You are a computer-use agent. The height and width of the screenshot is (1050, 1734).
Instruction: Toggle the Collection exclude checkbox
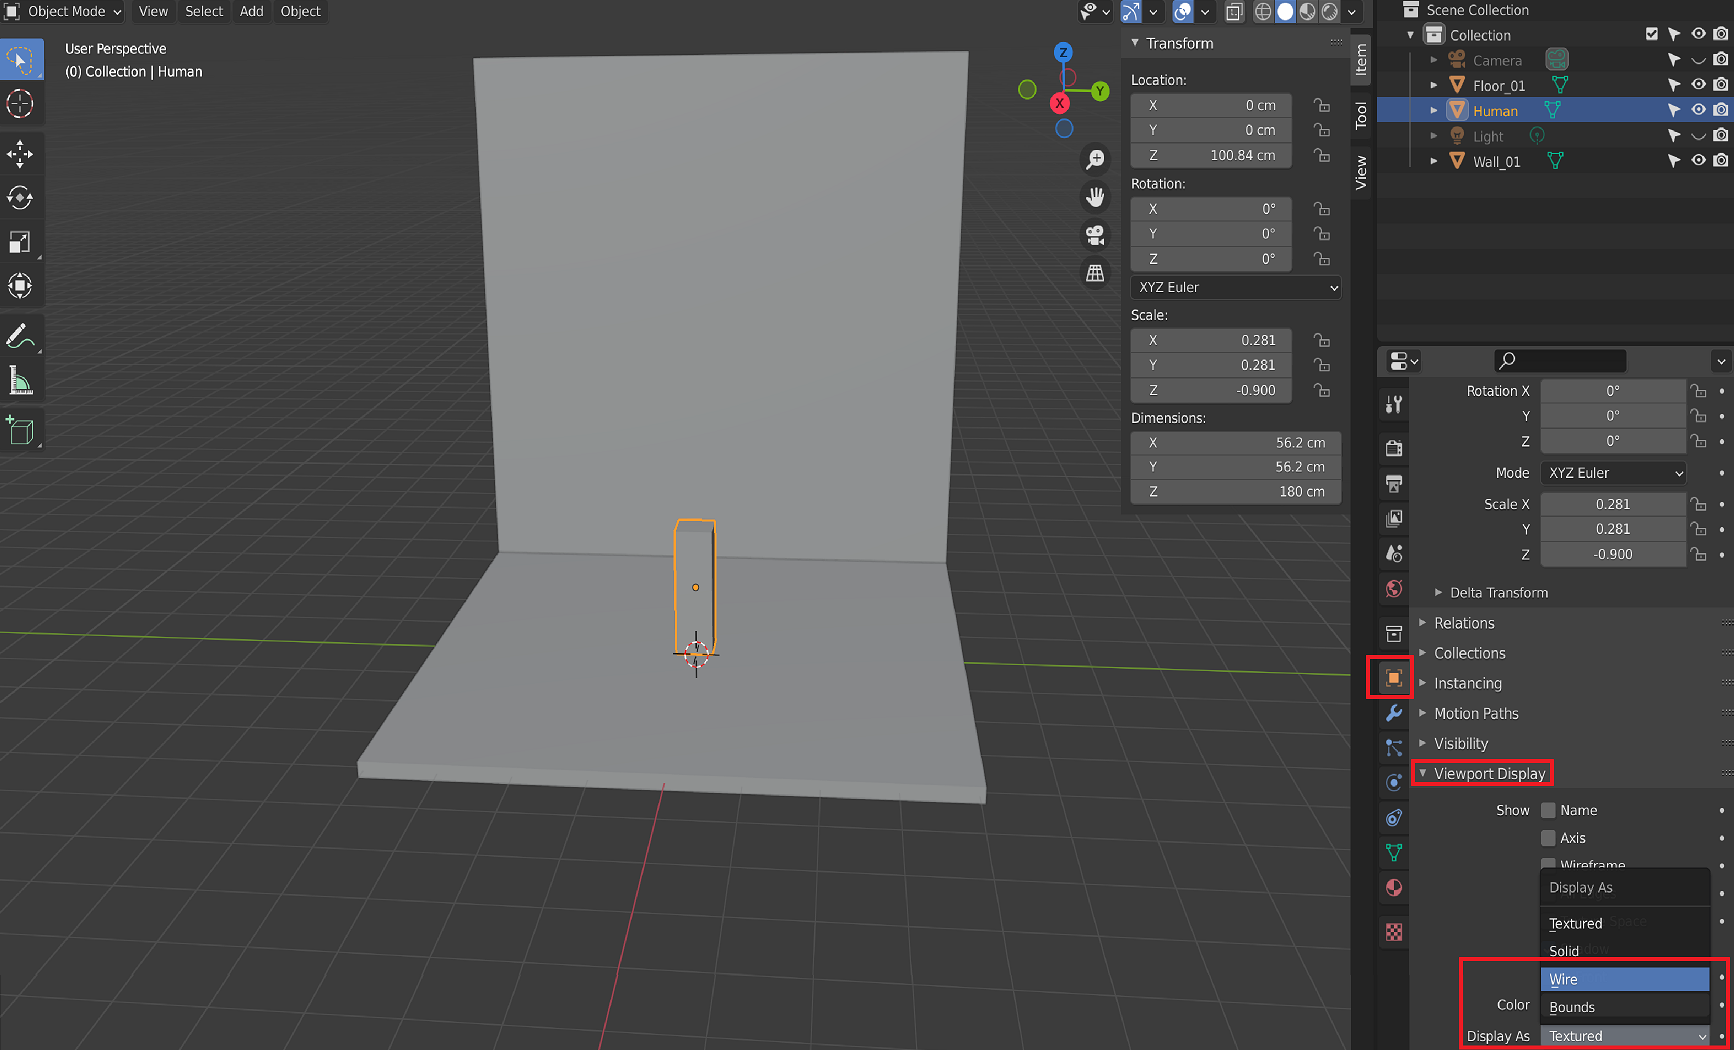tap(1652, 34)
